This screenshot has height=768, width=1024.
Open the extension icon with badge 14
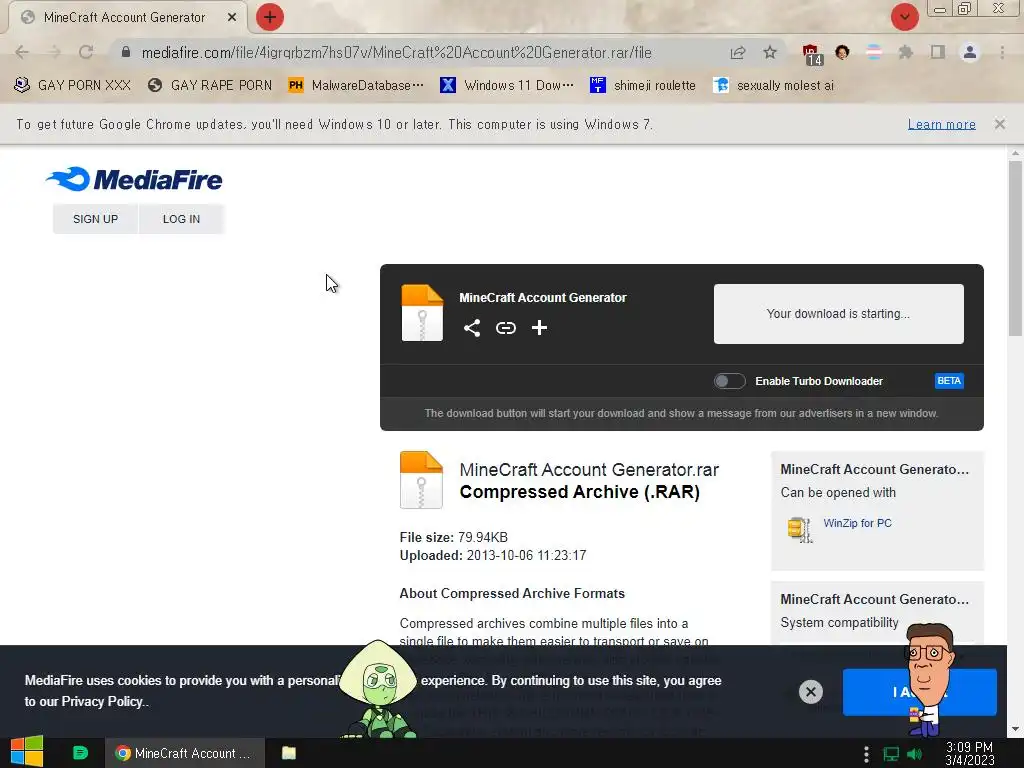(x=812, y=54)
